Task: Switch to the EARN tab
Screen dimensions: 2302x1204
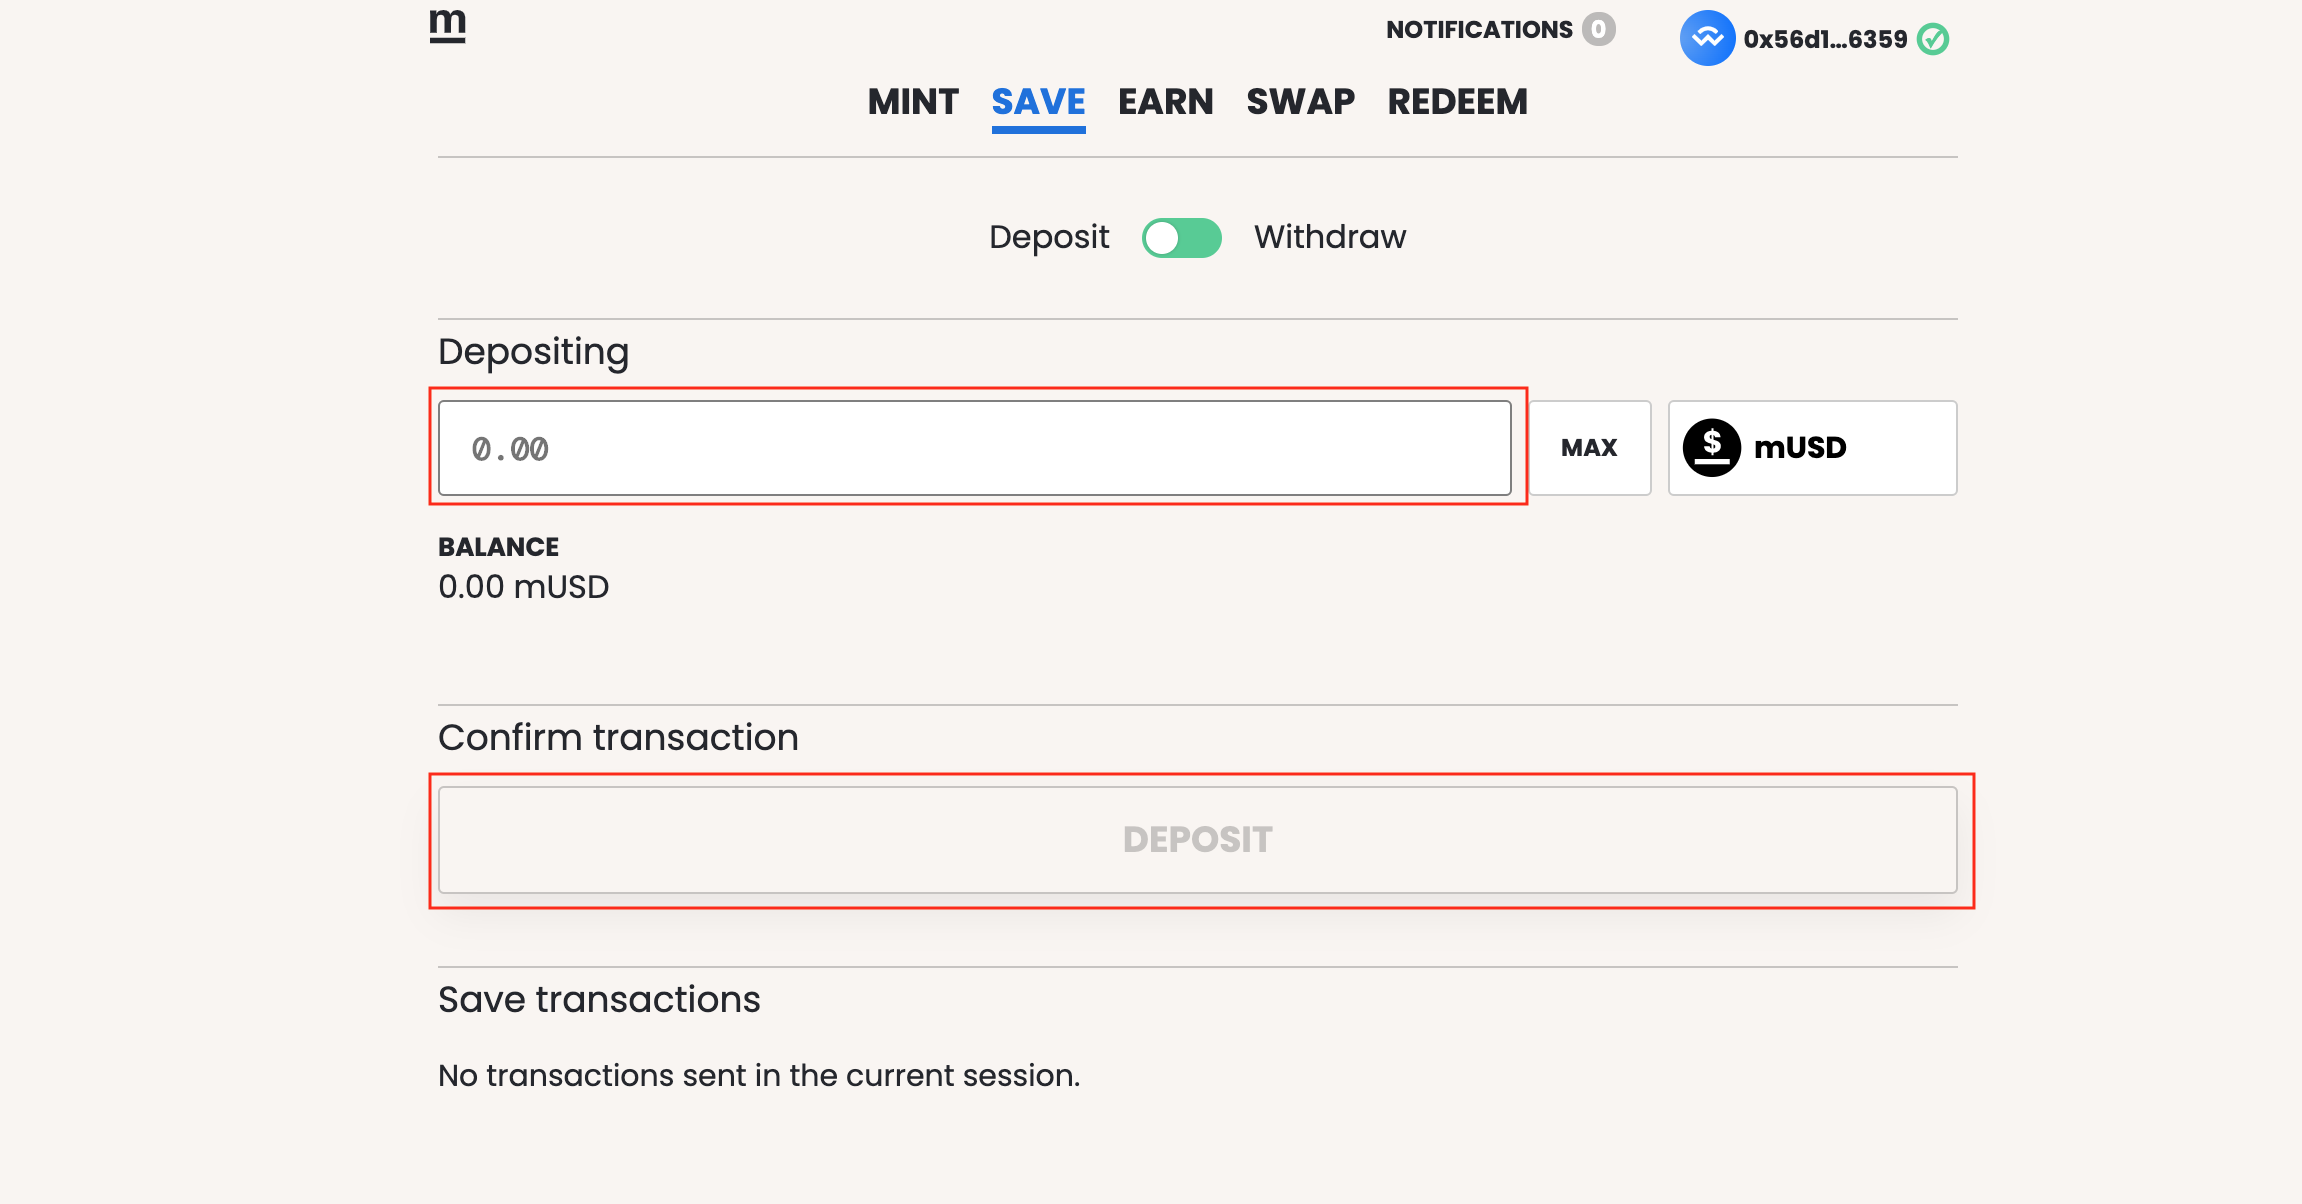Action: (x=1165, y=101)
